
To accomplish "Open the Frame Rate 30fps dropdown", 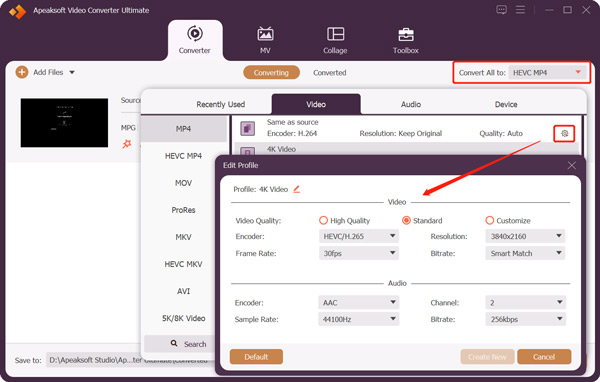I will (359, 253).
